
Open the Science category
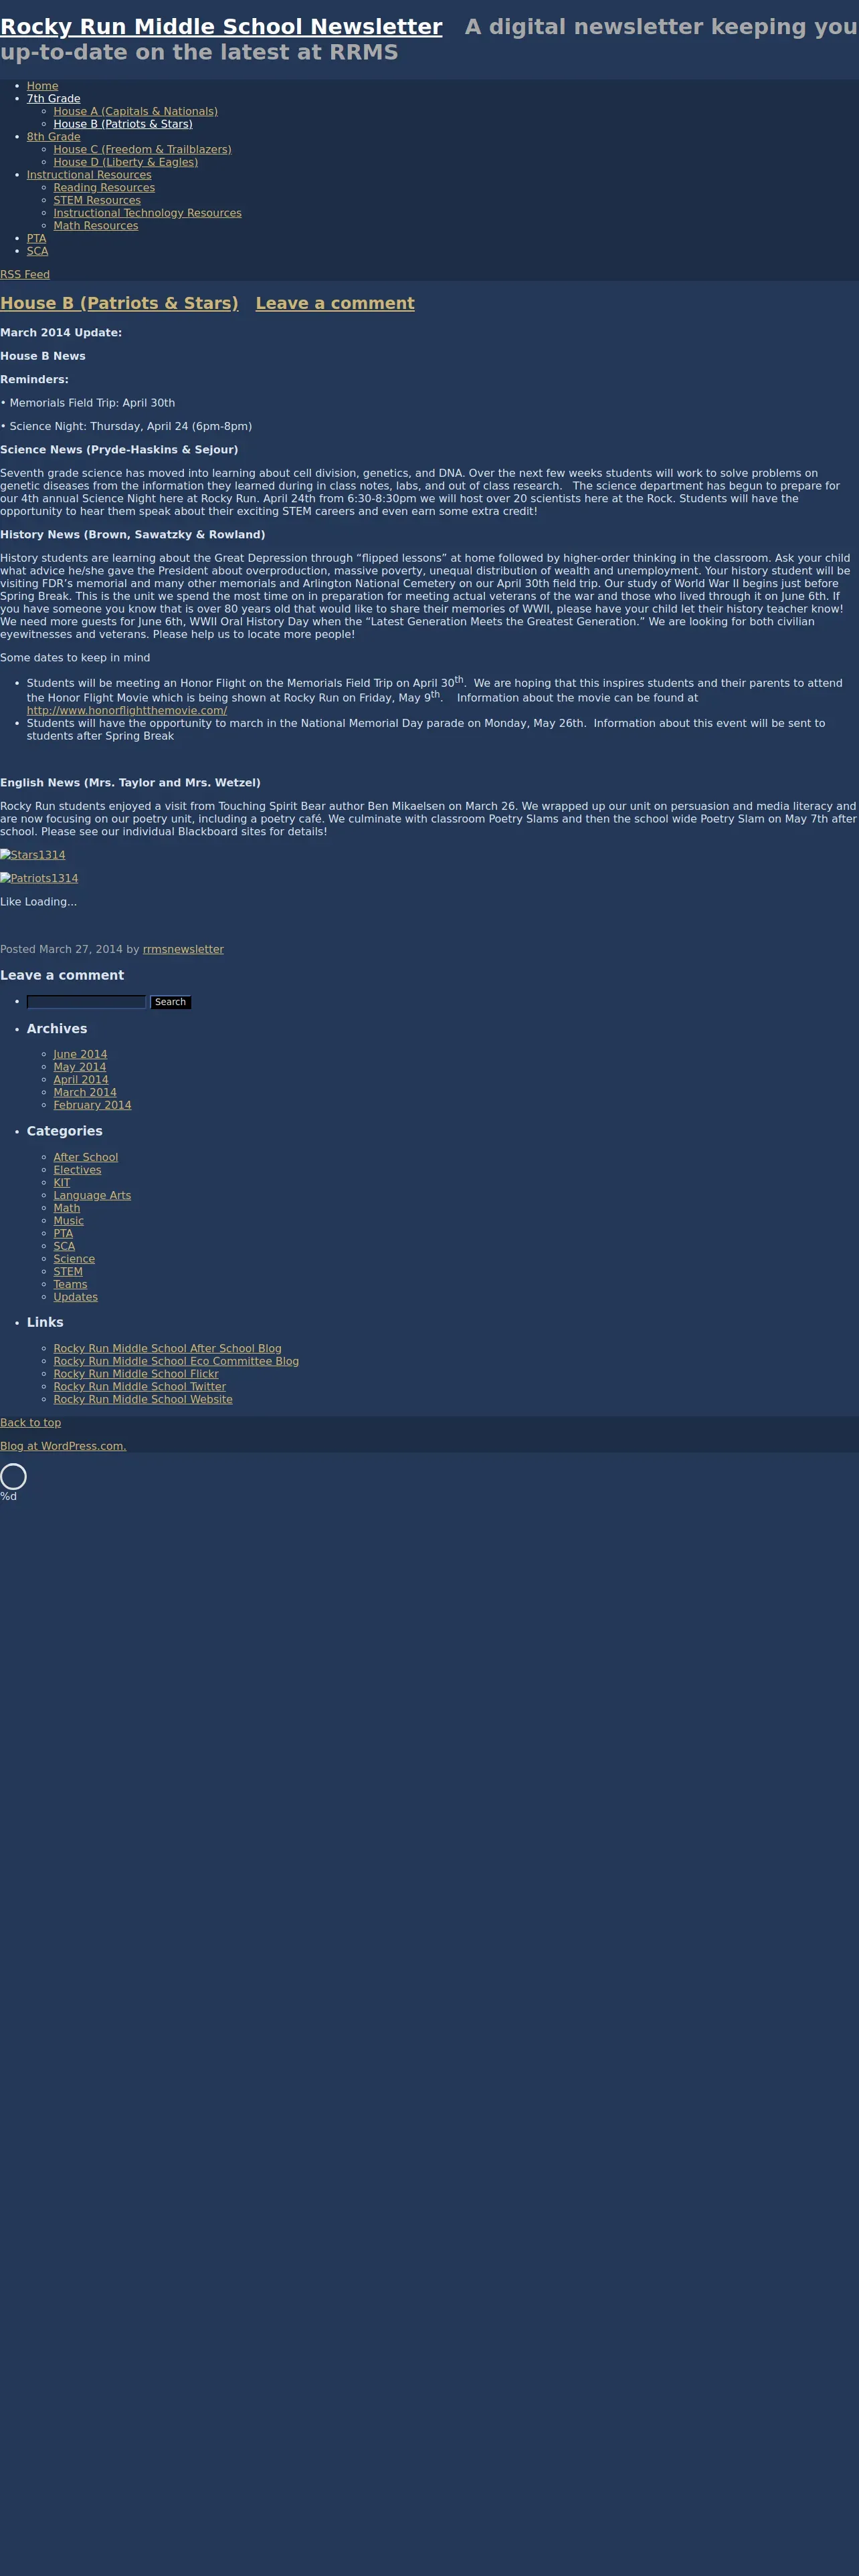tap(74, 1260)
